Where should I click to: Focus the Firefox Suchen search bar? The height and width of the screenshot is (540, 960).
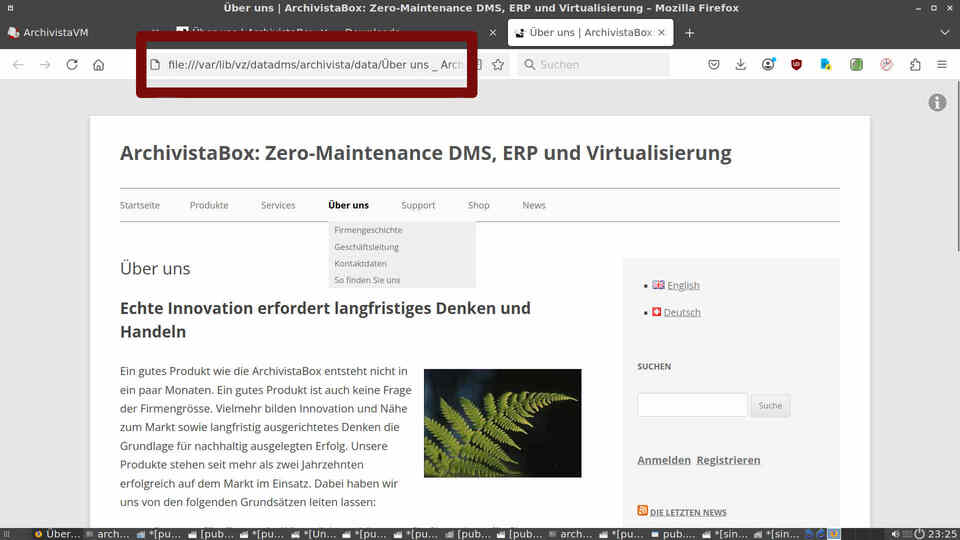point(593,64)
